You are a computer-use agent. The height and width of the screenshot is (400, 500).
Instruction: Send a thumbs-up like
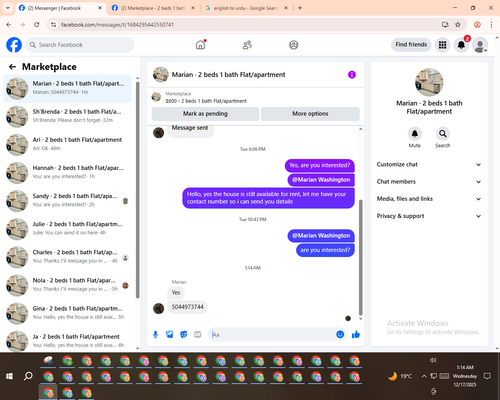point(356,334)
